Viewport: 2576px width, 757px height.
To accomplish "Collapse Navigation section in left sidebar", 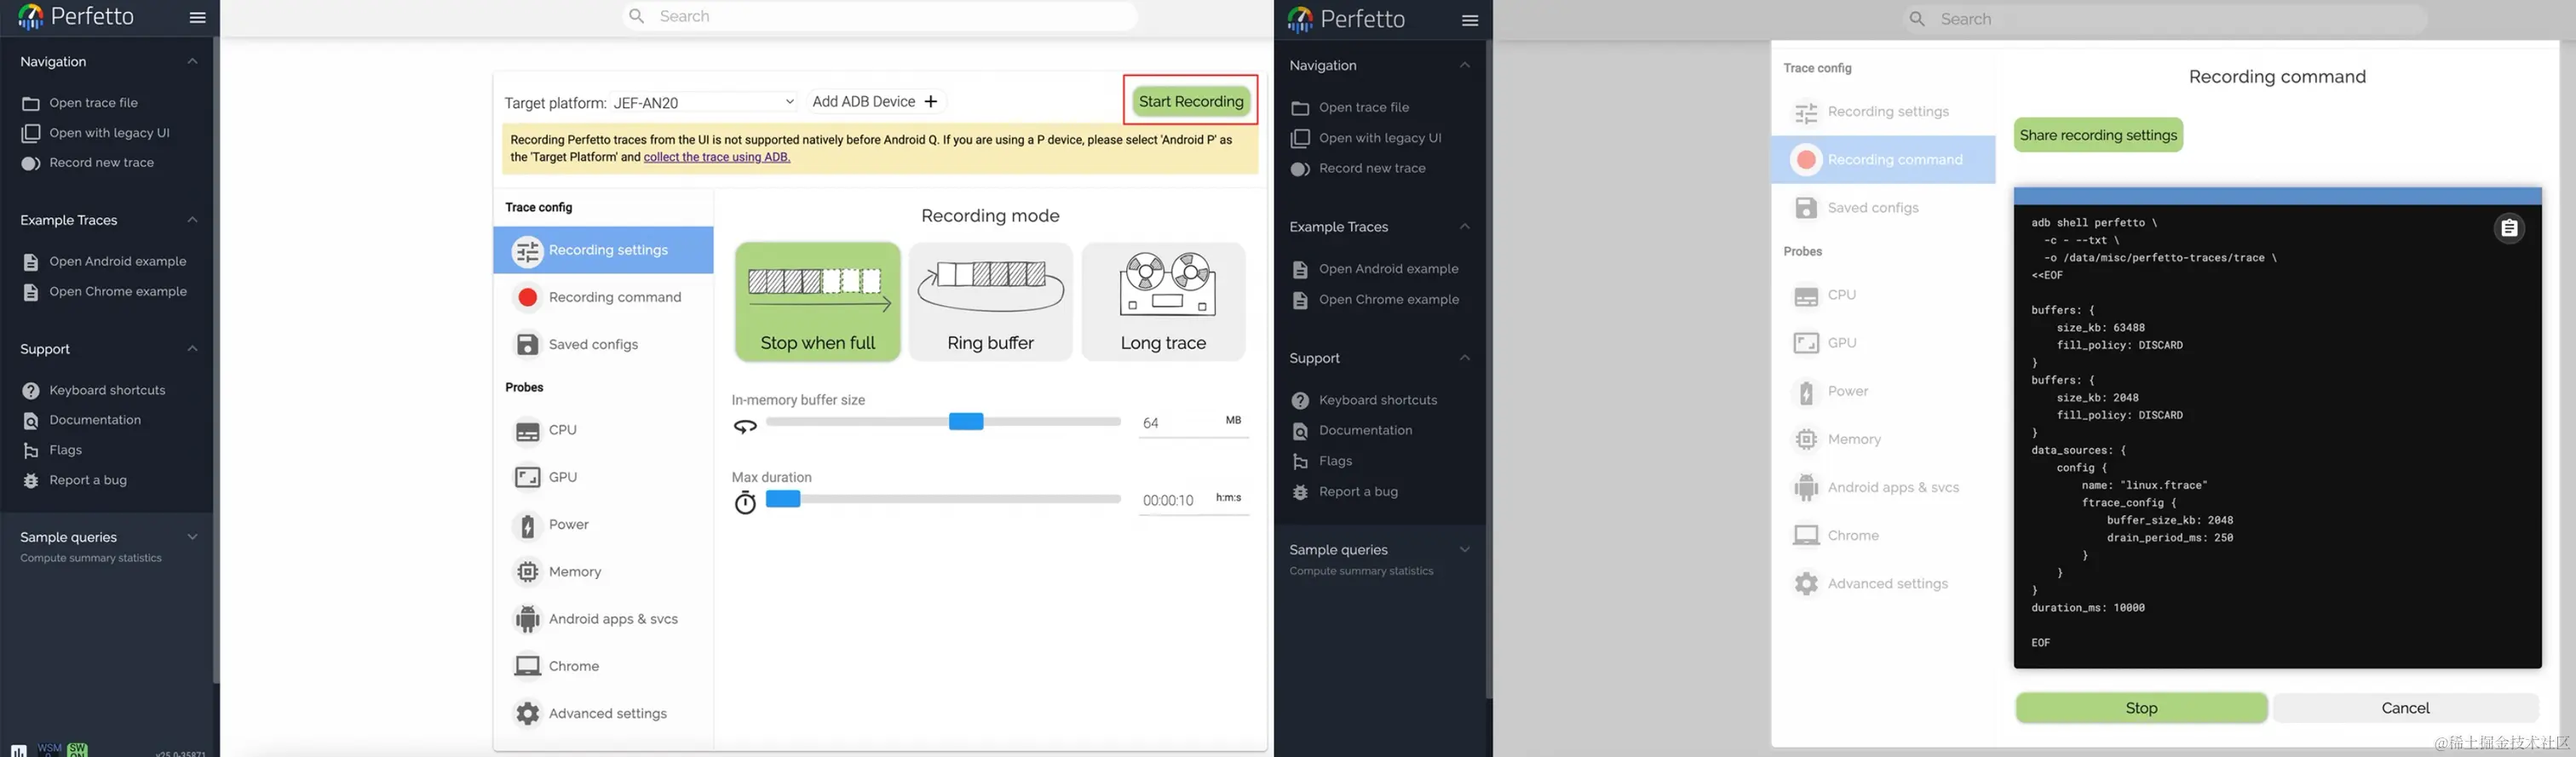I will click(192, 62).
